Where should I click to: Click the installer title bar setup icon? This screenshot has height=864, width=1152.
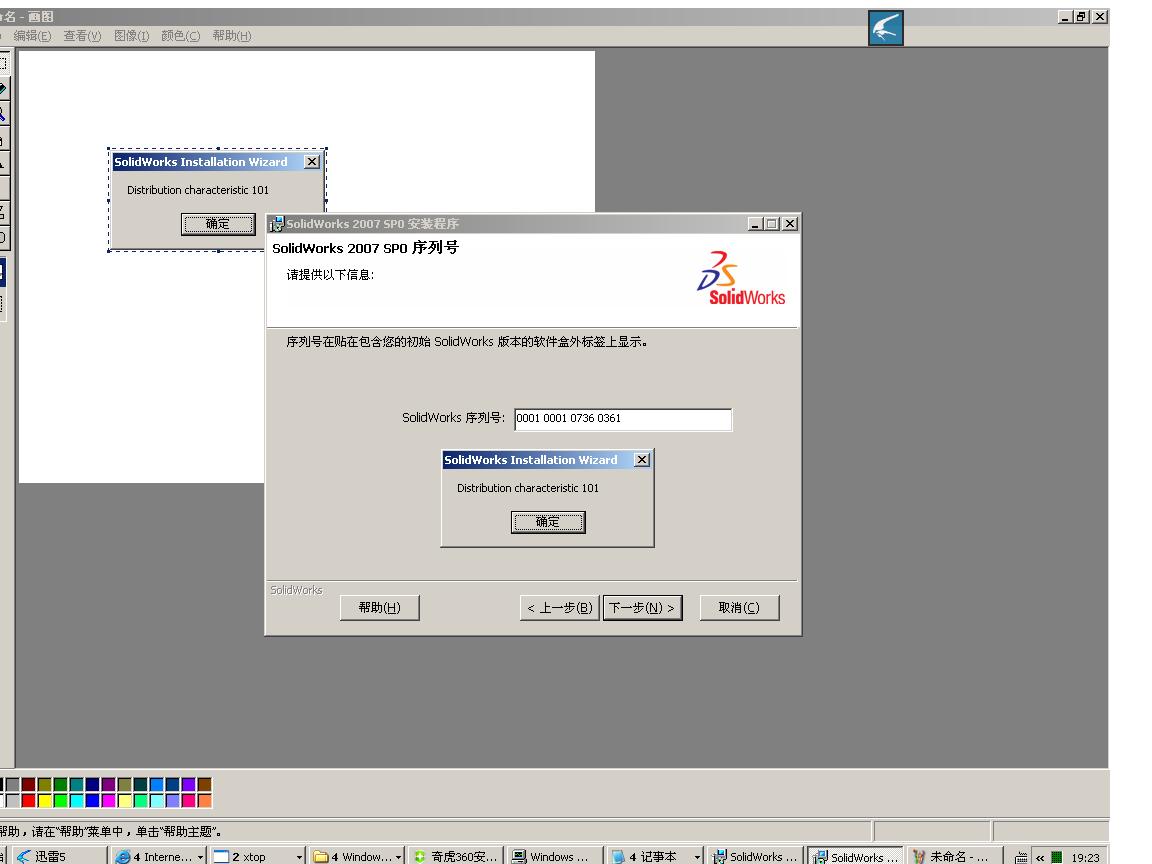276,223
